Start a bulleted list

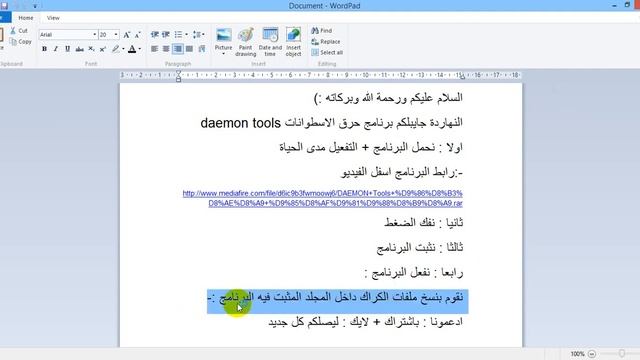[178, 35]
